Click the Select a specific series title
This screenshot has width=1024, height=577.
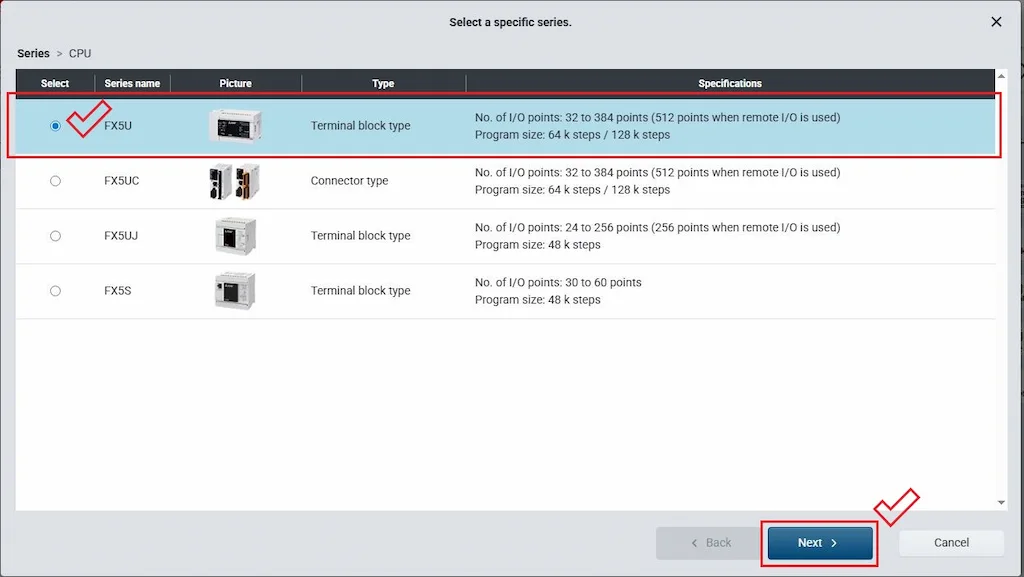pos(510,22)
